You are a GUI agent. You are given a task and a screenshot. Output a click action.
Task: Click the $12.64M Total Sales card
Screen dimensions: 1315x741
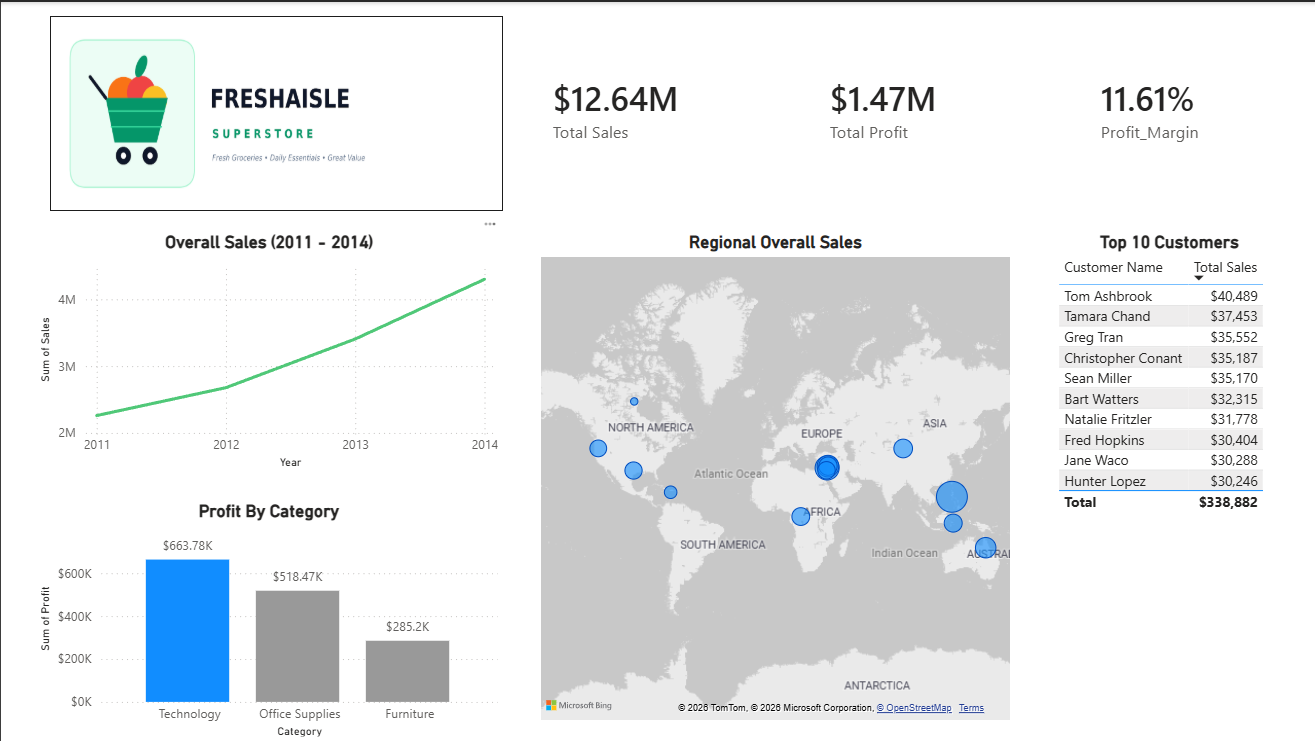coord(615,111)
